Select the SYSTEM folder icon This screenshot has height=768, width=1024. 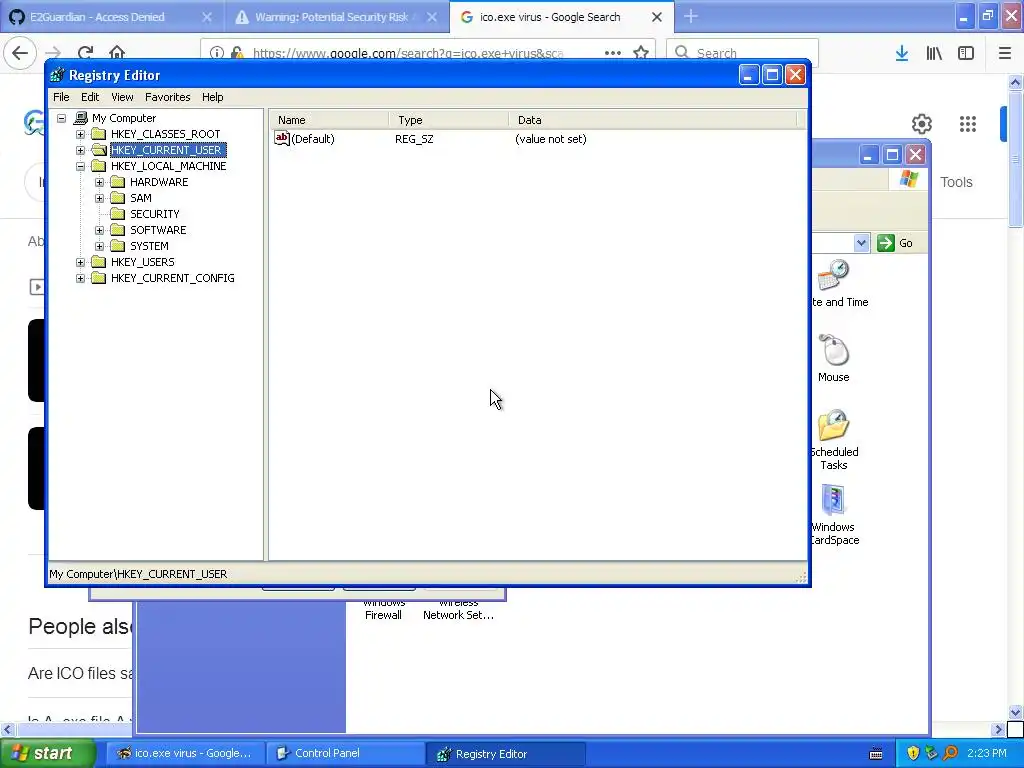pyautogui.click(x=118, y=246)
